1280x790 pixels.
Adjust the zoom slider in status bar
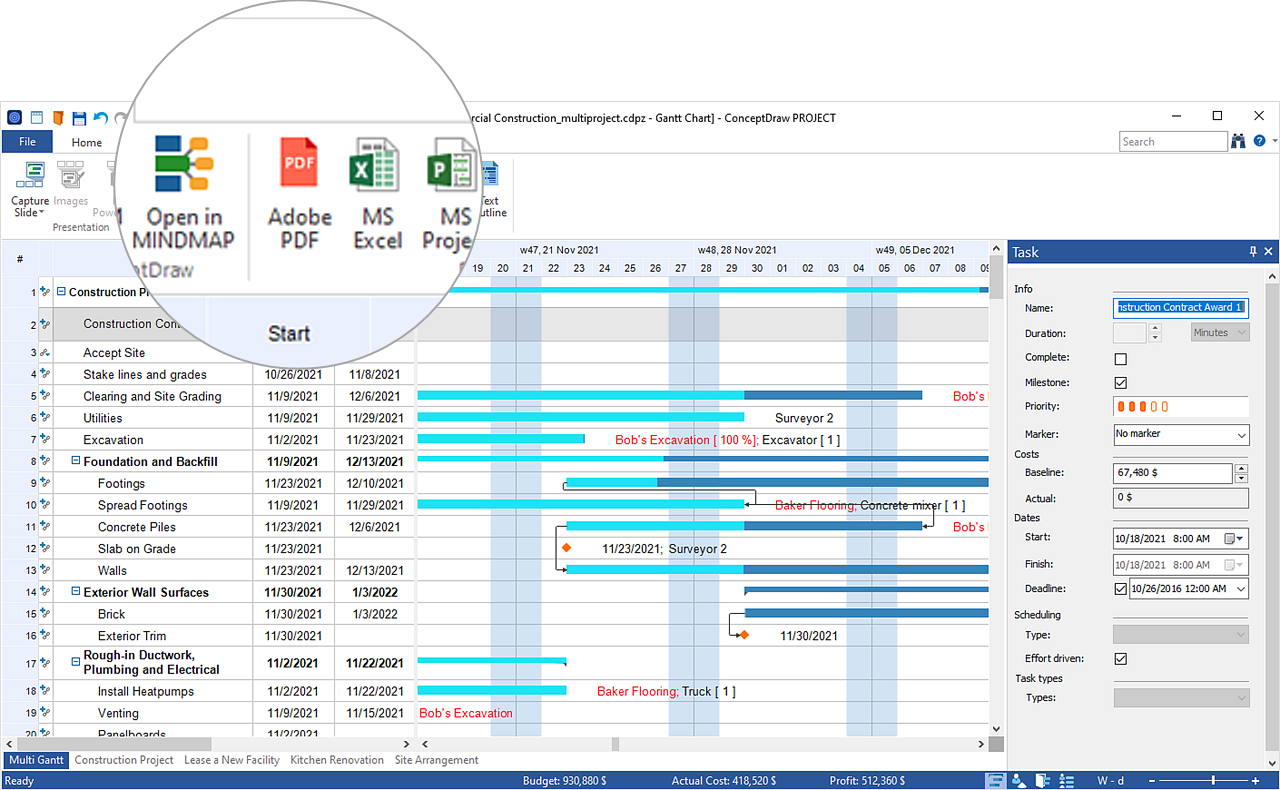(1214, 780)
